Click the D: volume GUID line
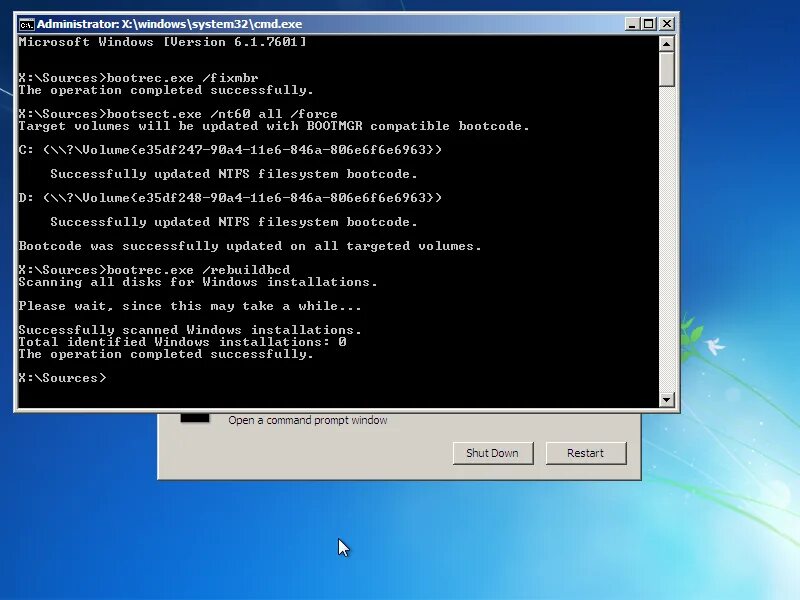 coord(230,198)
